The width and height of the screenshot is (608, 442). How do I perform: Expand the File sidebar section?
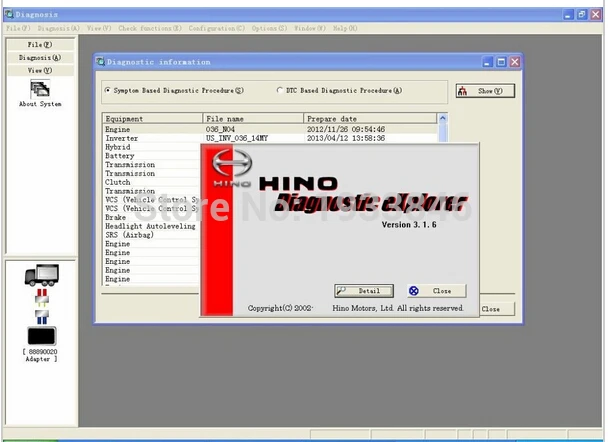(40, 45)
